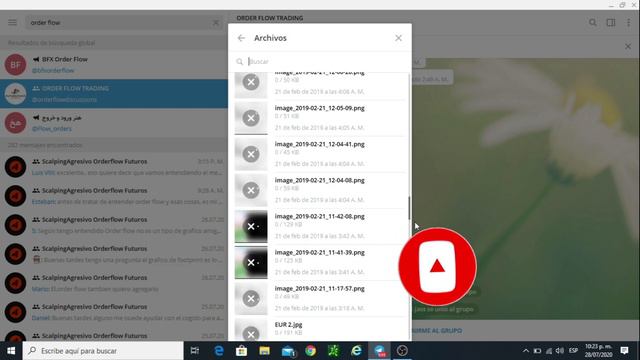Focus the Buscar field in Archivos
Viewport: 640px width, 360px height.
click(x=320, y=62)
